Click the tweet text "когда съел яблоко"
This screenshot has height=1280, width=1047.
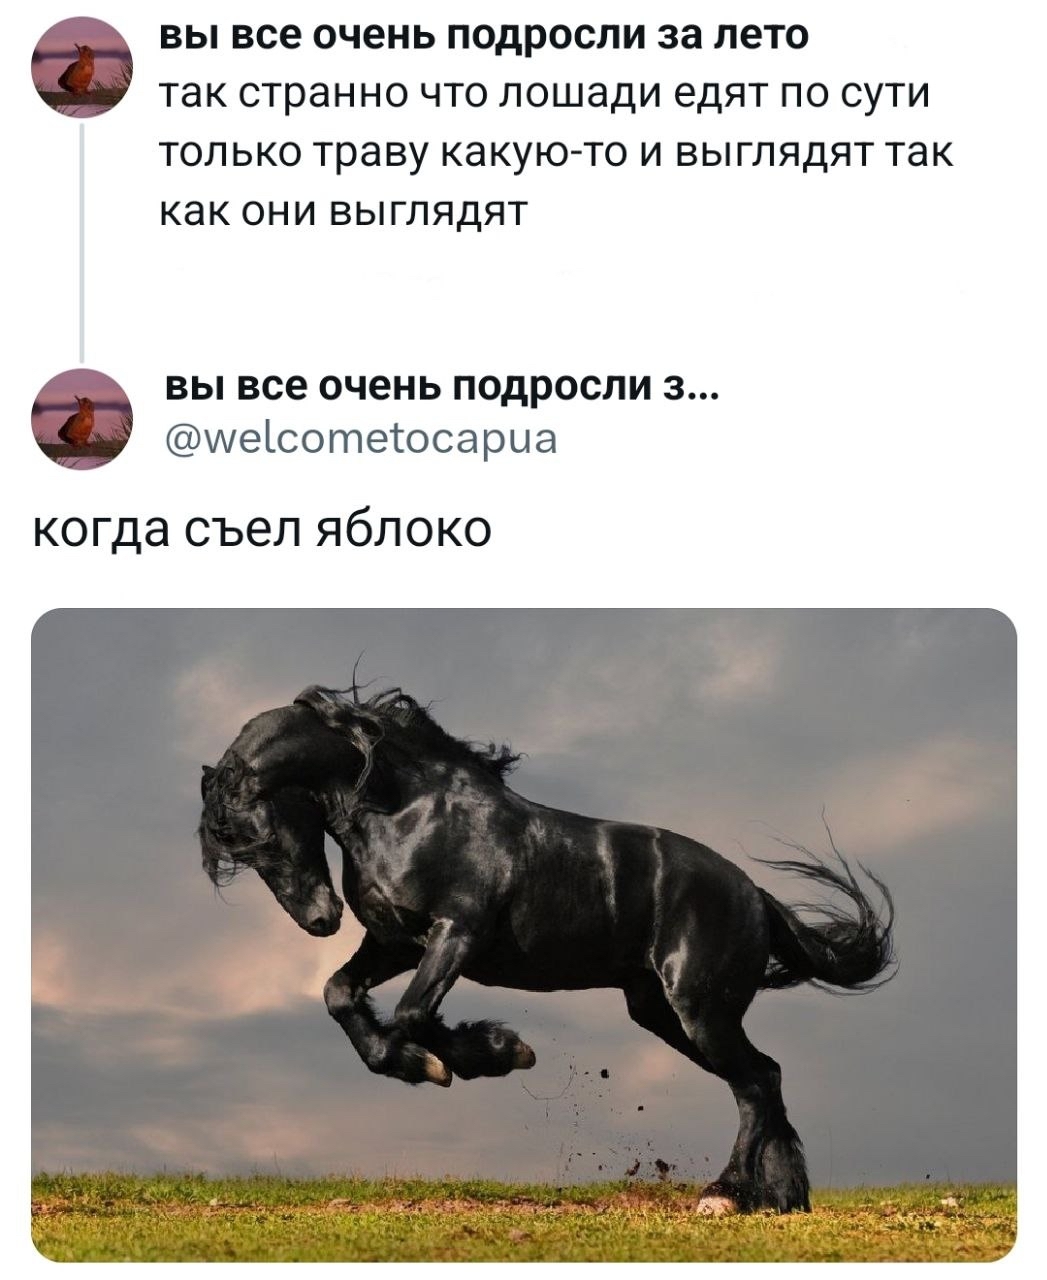click(262, 529)
